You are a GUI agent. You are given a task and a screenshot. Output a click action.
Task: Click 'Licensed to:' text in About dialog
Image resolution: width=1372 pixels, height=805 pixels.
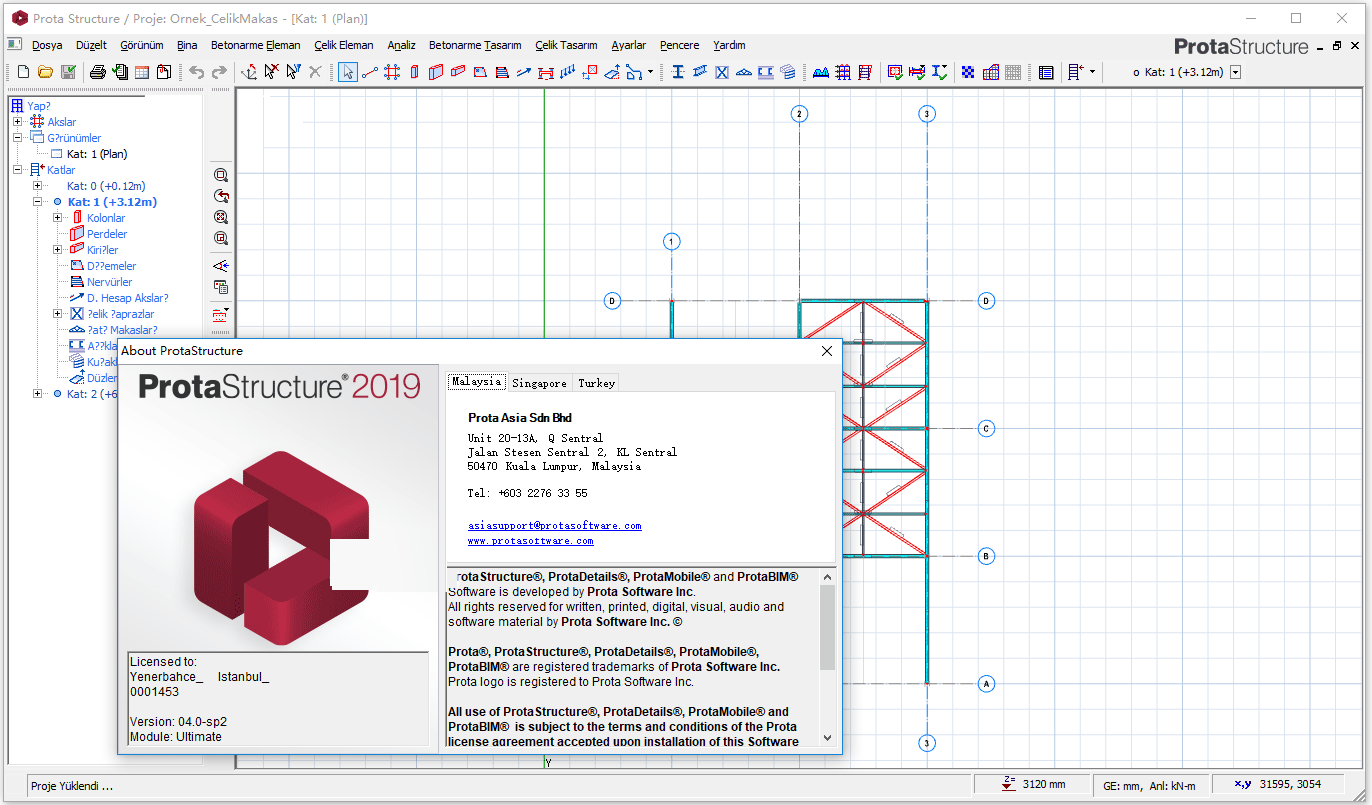163,662
